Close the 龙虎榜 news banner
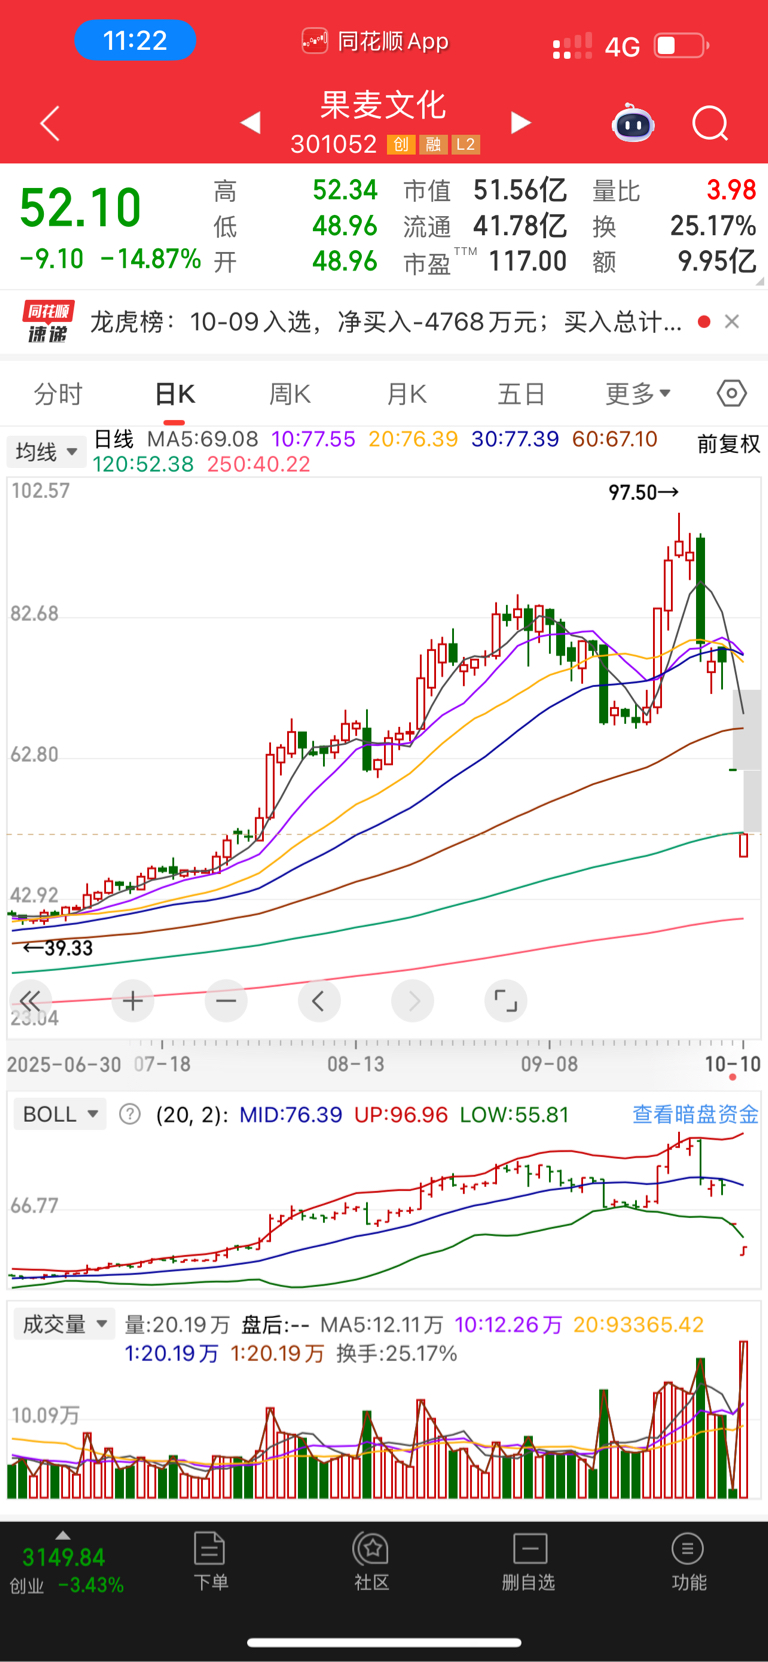The image size is (768, 1662). point(732,322)
